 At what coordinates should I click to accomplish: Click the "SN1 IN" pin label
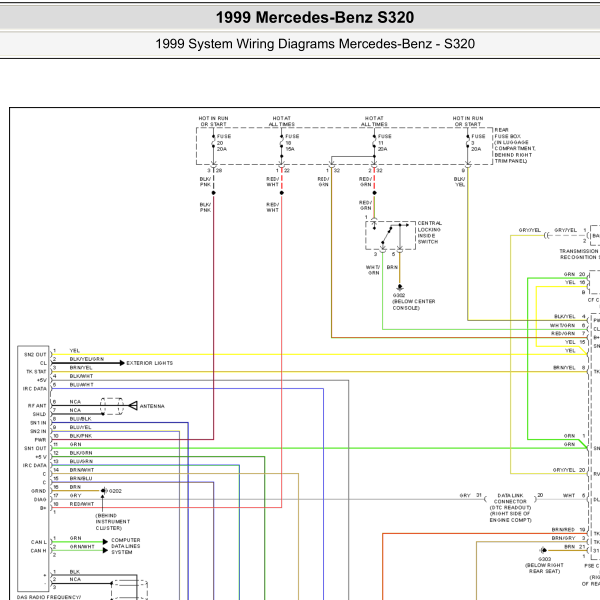38,423
